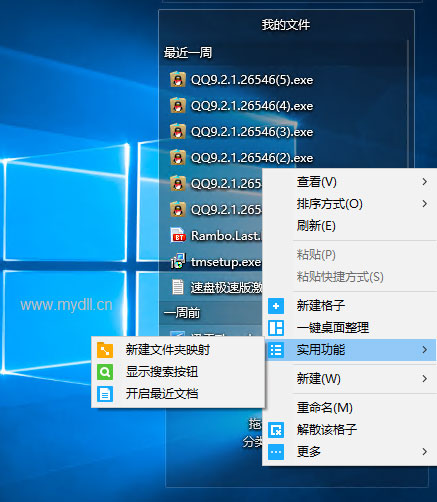Screen dimensions: 437x502
Task: Click the blue document icon for 开启最近文档
Action: tap(105, 394)
